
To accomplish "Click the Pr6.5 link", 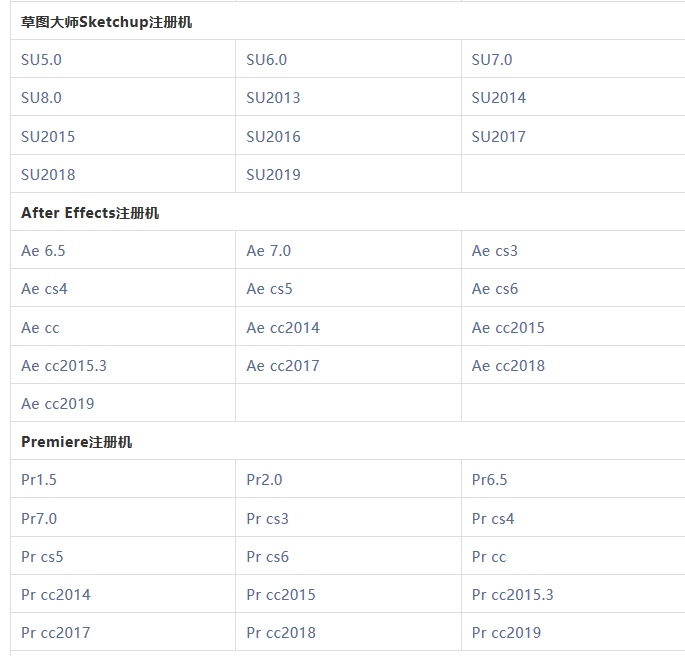I will pos(489,480).
